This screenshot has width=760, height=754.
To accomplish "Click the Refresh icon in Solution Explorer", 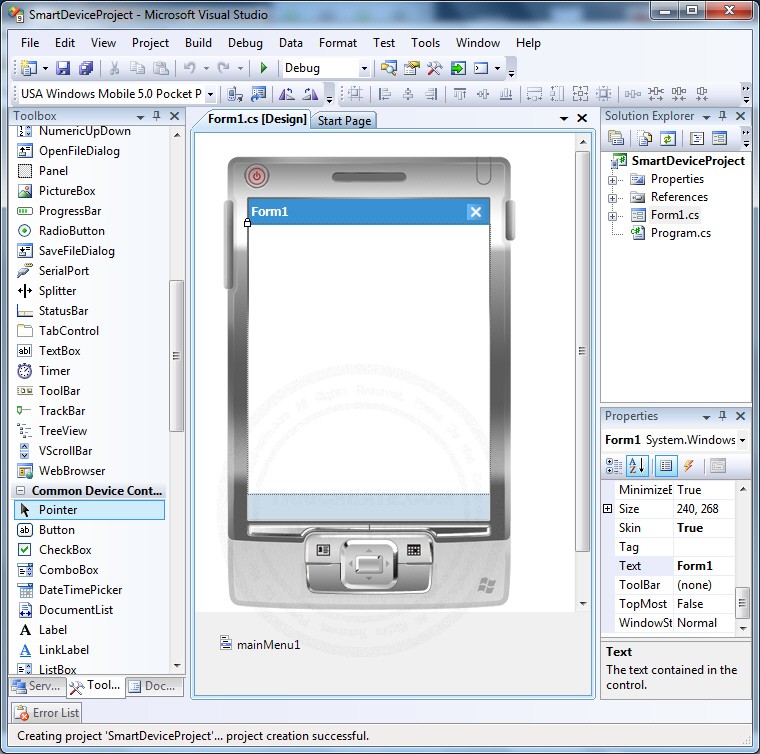I will coord(668,139).
